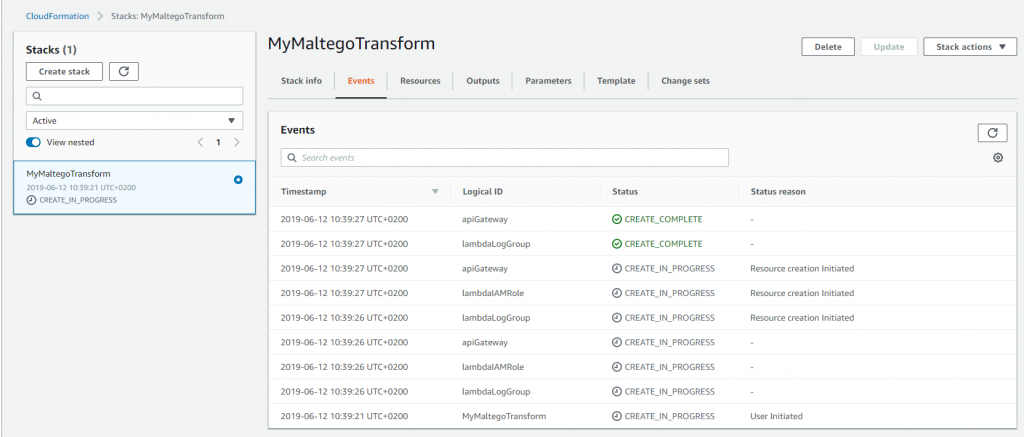1024x437 pixels.
Task: Click MyMaltegoTransform Logical ID in events
Action: 504,415
